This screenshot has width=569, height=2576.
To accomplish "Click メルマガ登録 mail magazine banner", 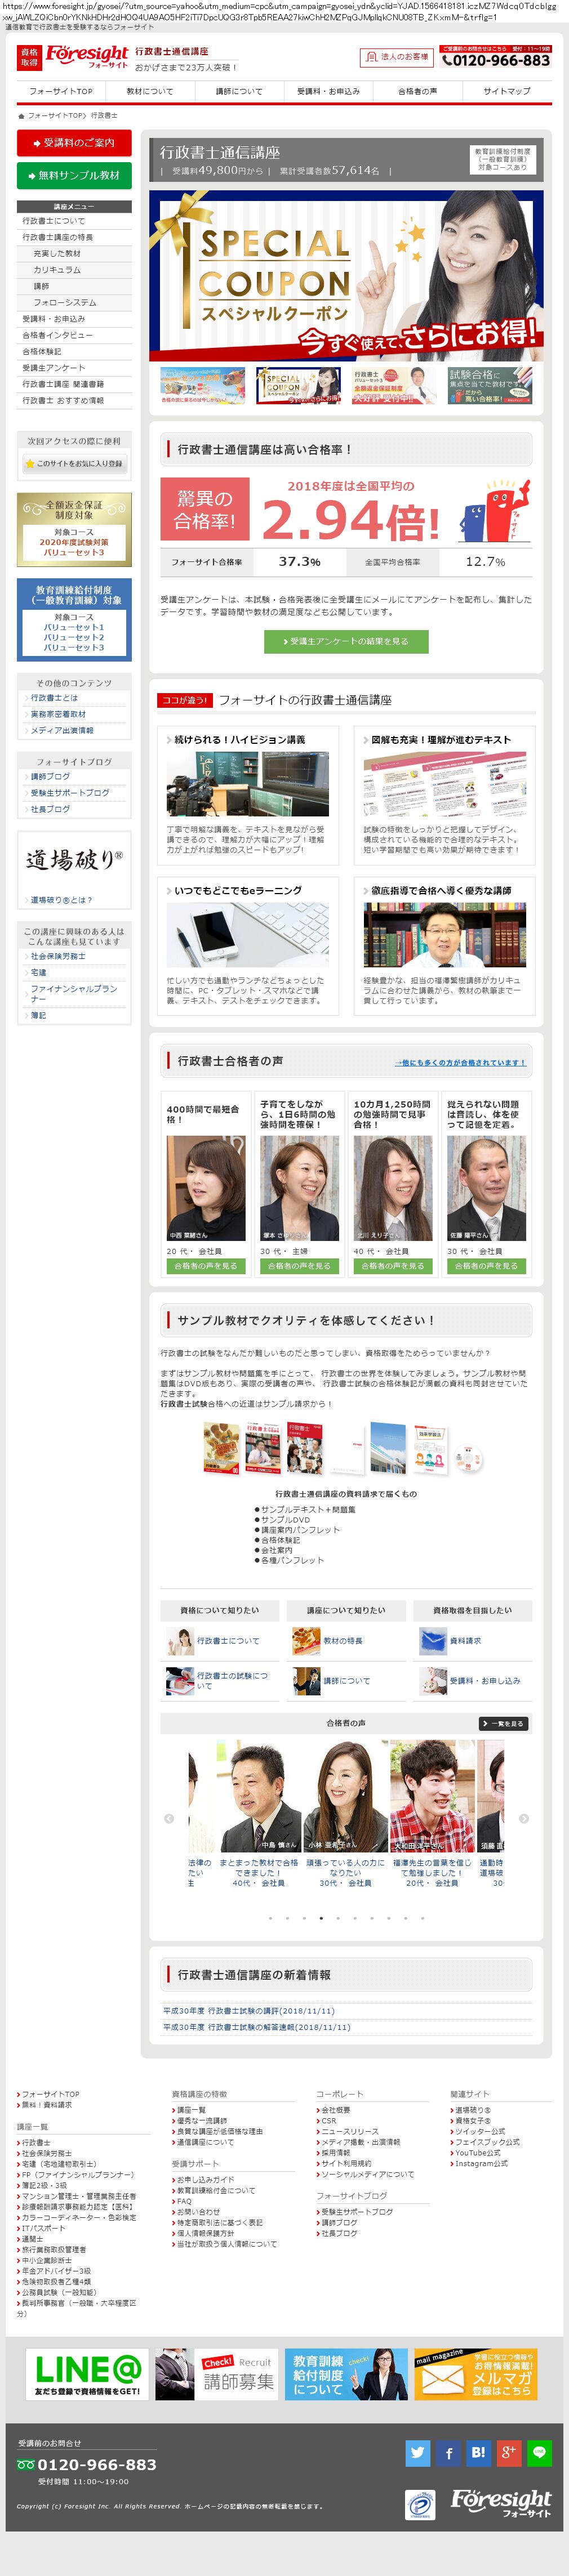I will [x=476, y=2374].
